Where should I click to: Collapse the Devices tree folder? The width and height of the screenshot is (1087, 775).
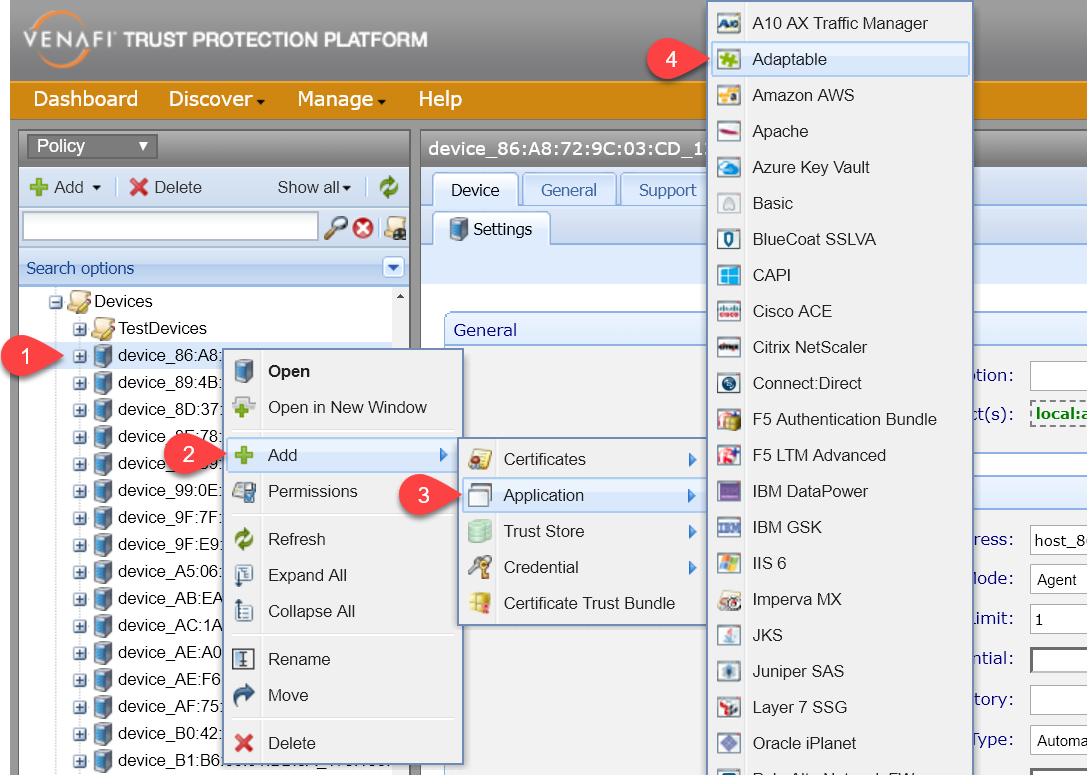(x=57, y=301)
